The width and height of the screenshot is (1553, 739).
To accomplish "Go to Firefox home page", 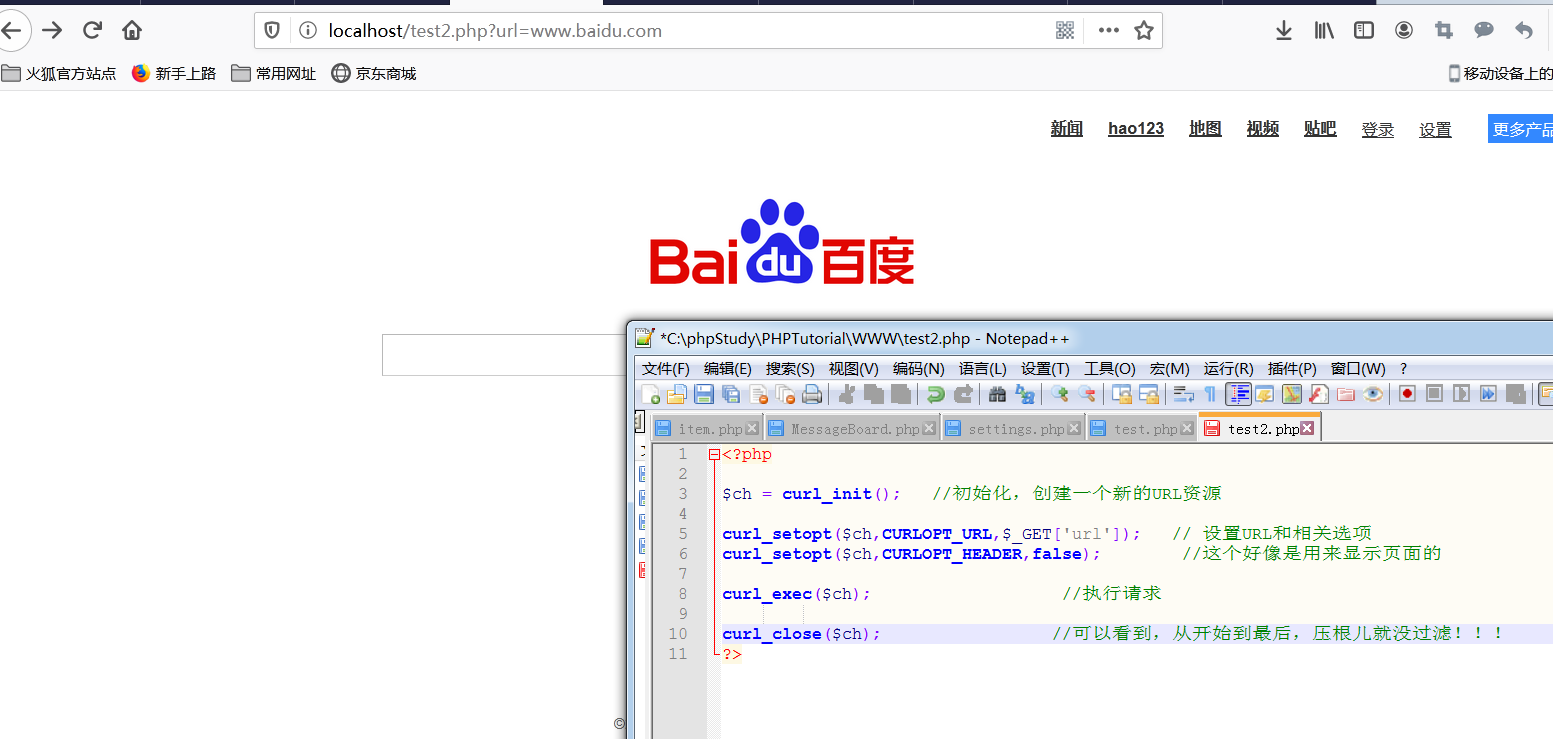I will 132,30.
